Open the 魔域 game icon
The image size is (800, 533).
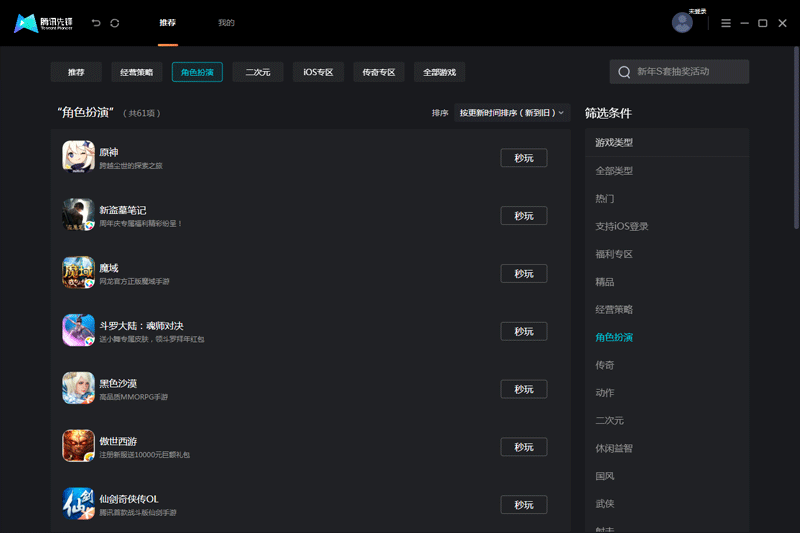[79, 272]
